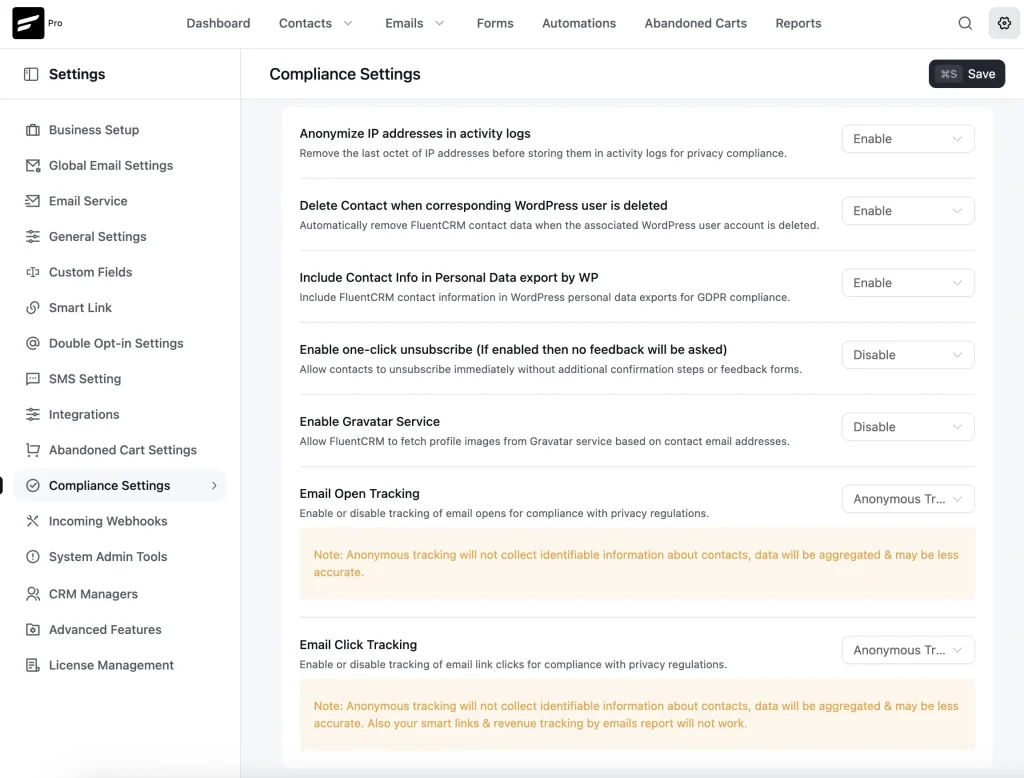
Task: Change Enable Gravatar Service dropdown value
Action: coord(907,427)
